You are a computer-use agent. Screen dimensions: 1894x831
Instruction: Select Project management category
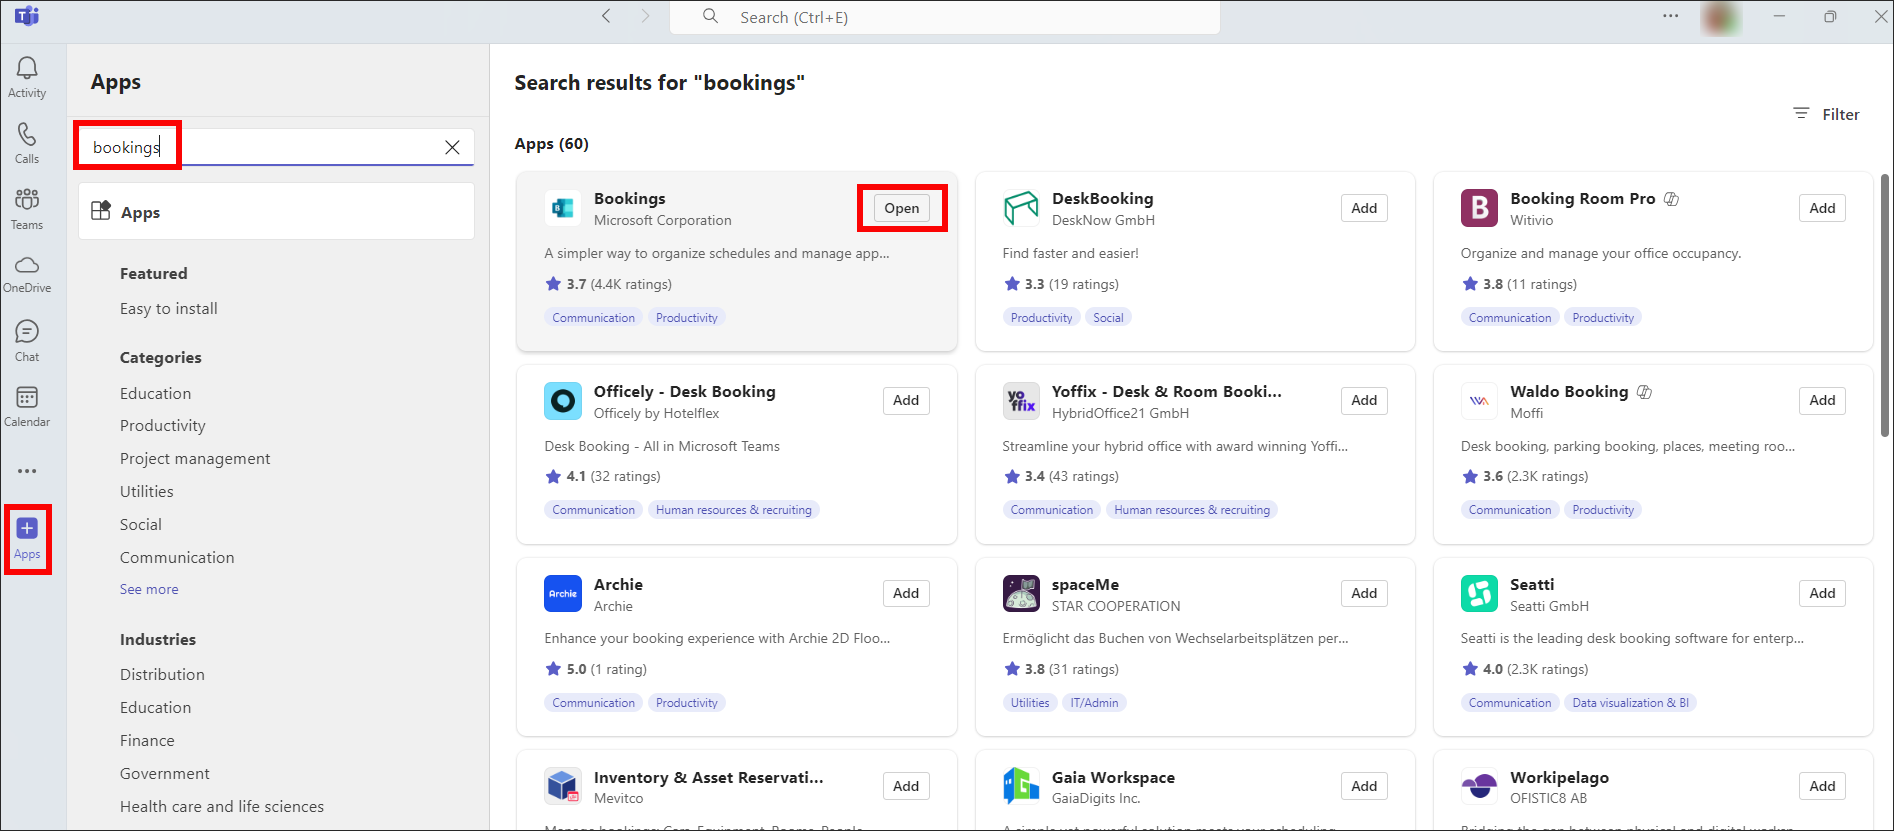click(195, 458)
